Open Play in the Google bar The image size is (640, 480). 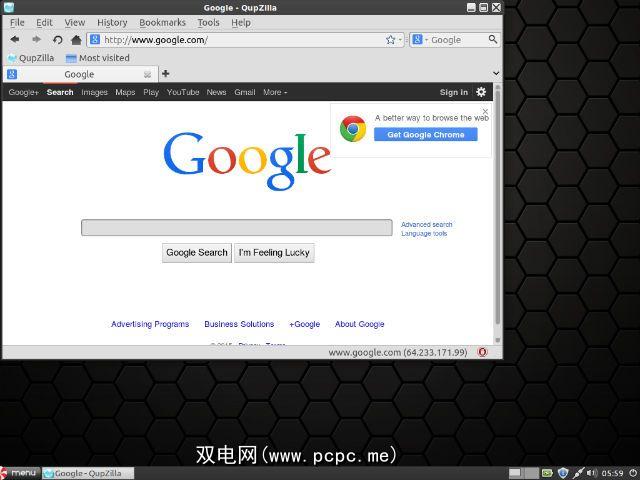click(x=151, y=92)
